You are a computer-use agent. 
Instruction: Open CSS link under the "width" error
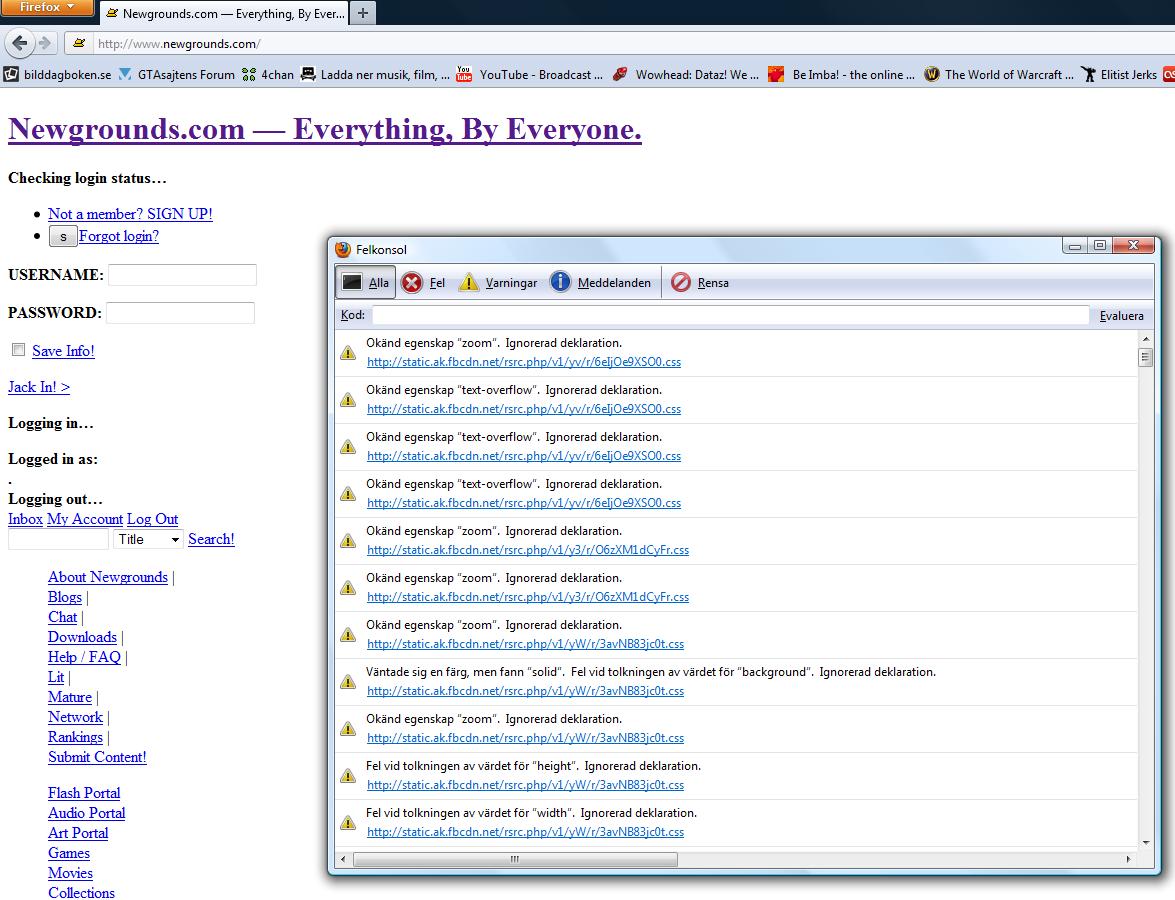tap(525, 832)
